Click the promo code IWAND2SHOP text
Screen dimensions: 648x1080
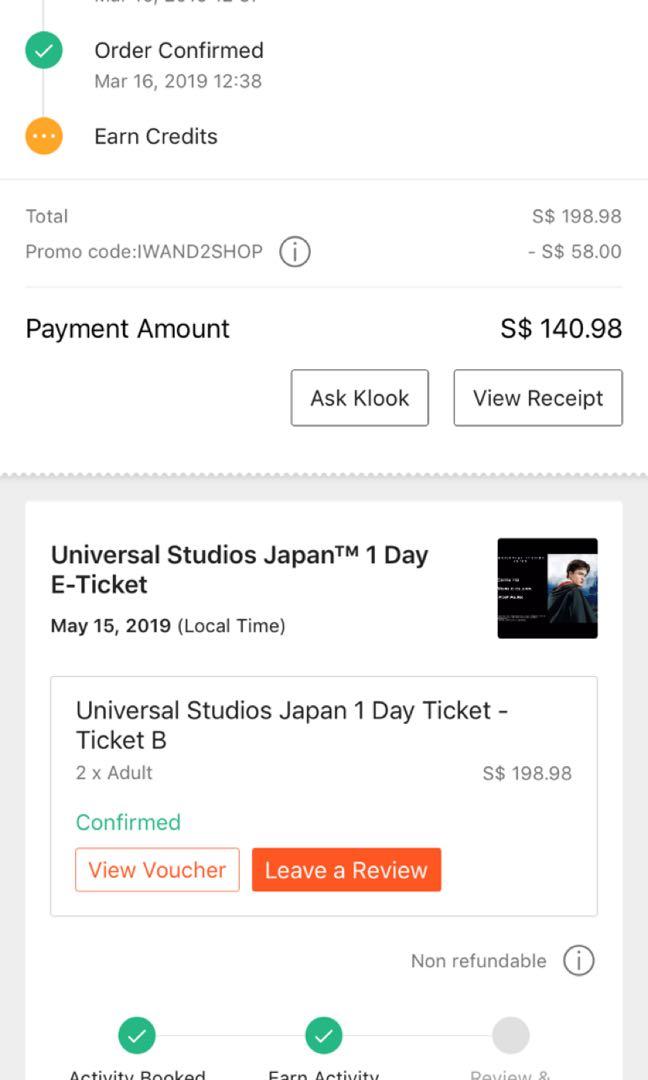point(144,252)
